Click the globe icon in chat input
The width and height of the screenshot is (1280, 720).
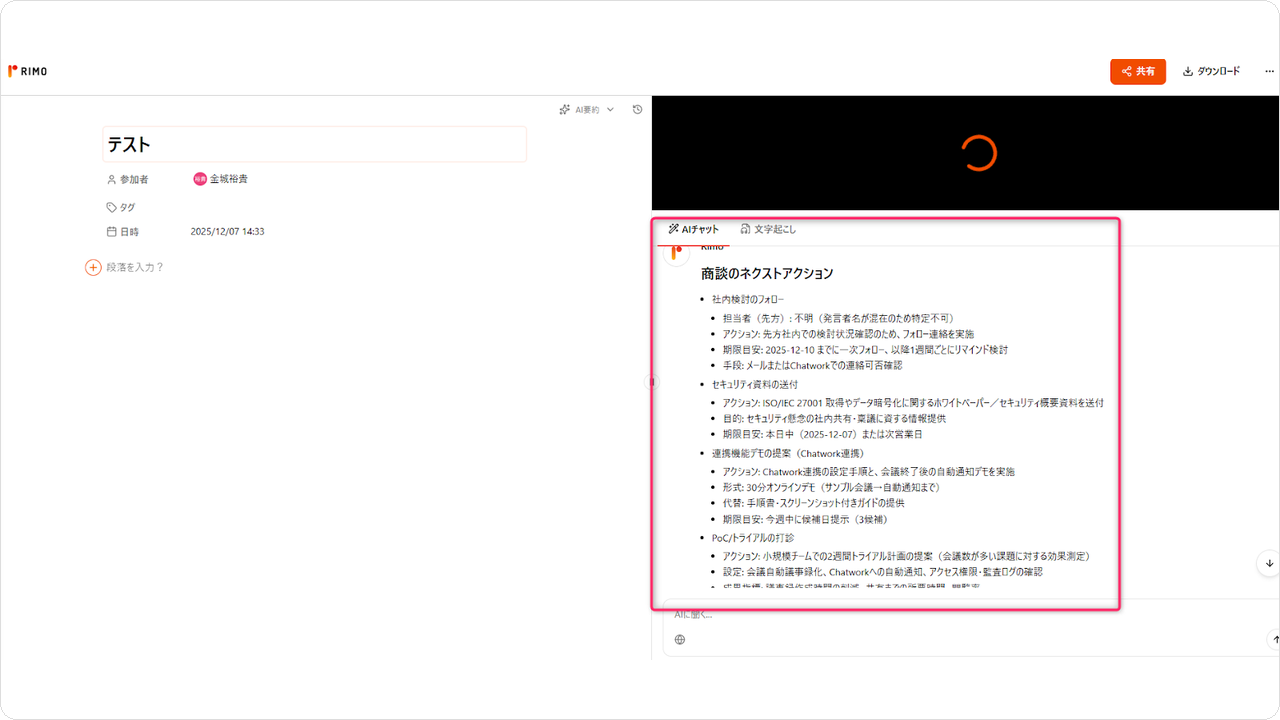(x=680, y=639)
